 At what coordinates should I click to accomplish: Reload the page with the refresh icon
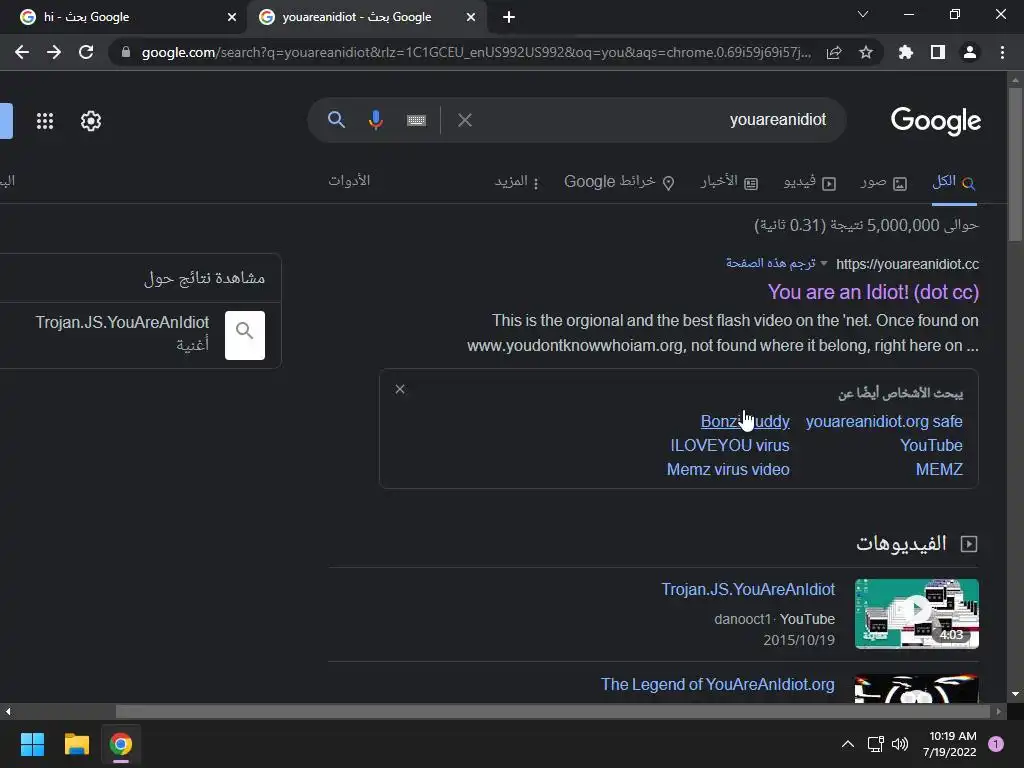click(x=86, y=52)
